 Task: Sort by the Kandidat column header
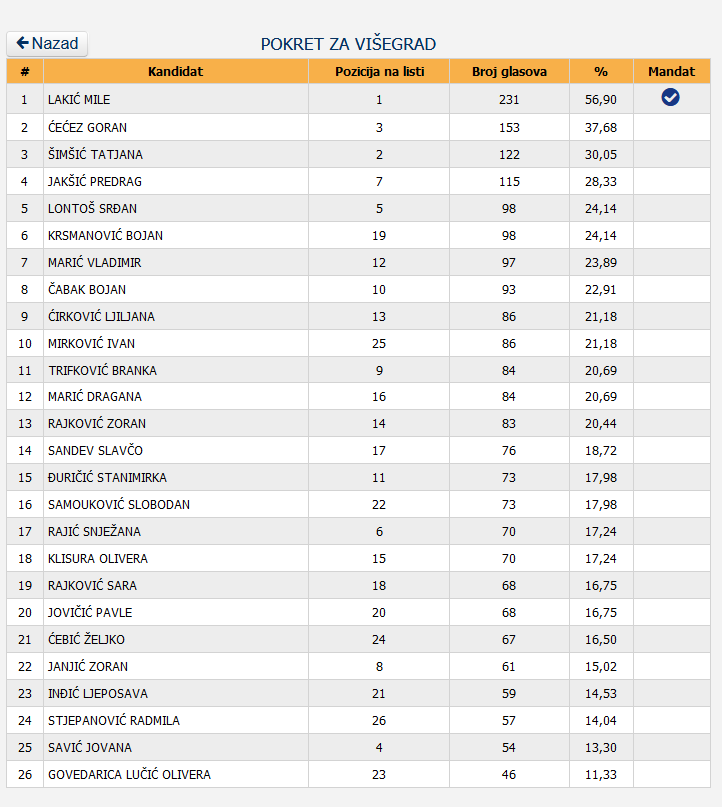point(175,72)
